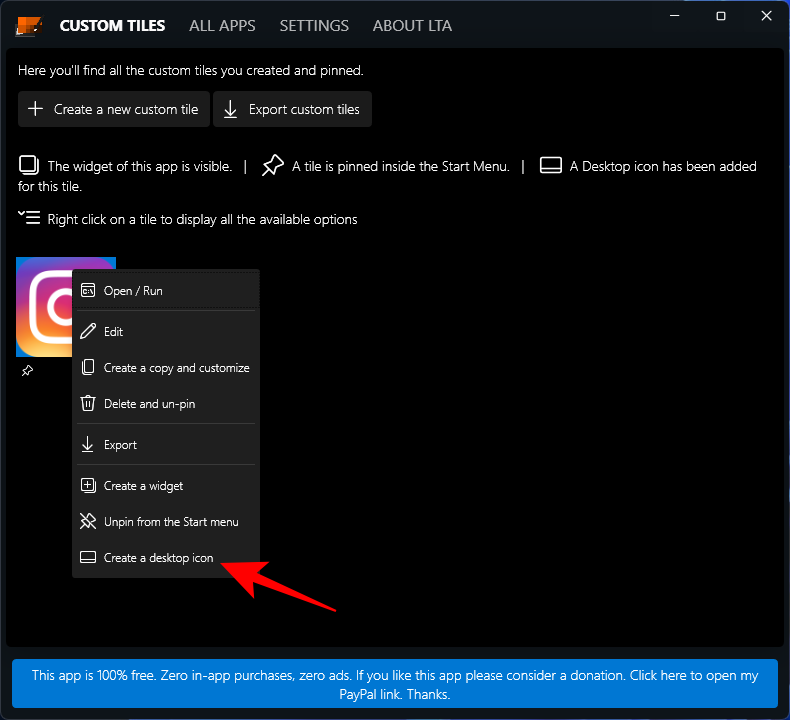Choose Create a desktop icon menu entry
The height and width of the screenshot is (720, 790).
click(x=158, y=558)
